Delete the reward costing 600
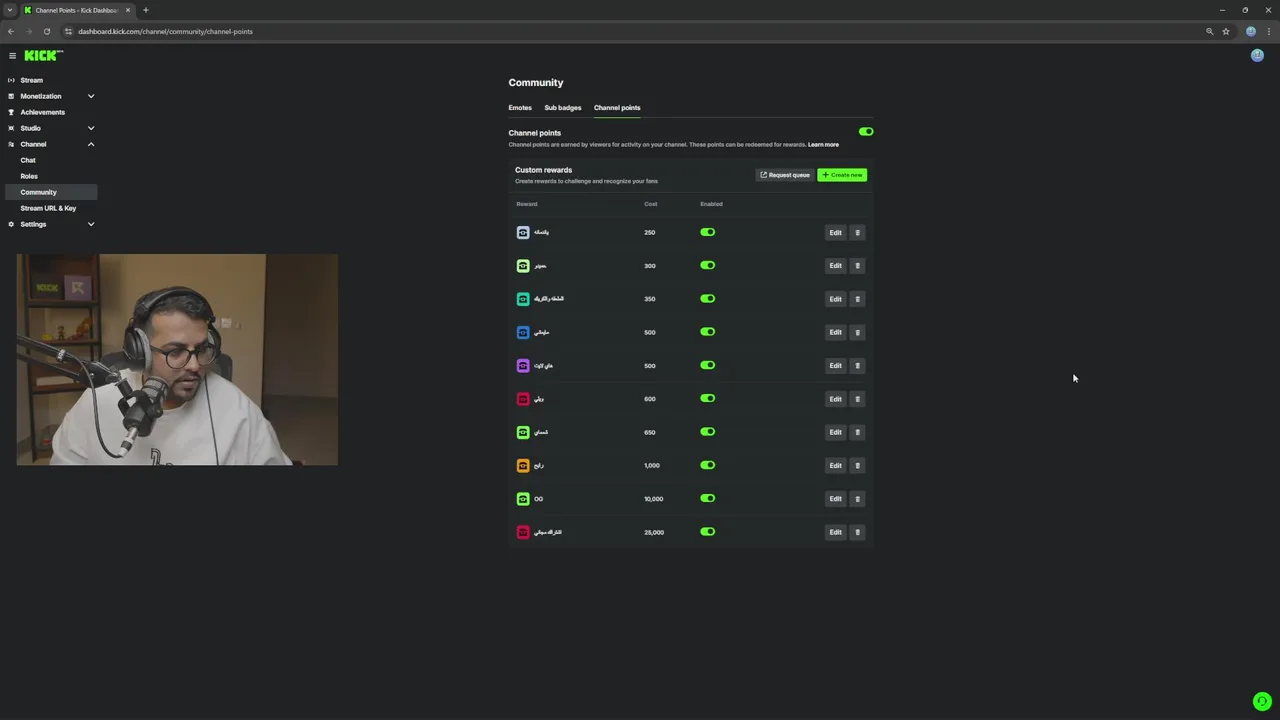 coord(857,399)
